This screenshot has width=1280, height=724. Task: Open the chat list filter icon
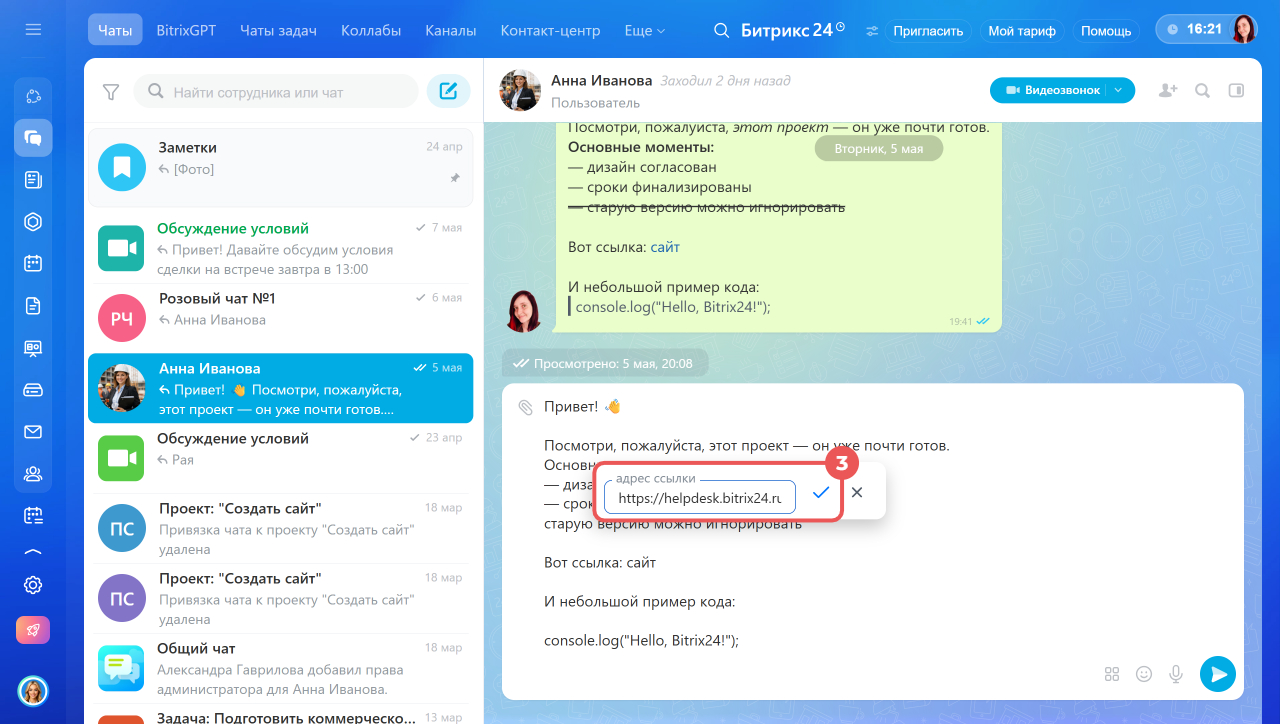(x=111, y=92)
